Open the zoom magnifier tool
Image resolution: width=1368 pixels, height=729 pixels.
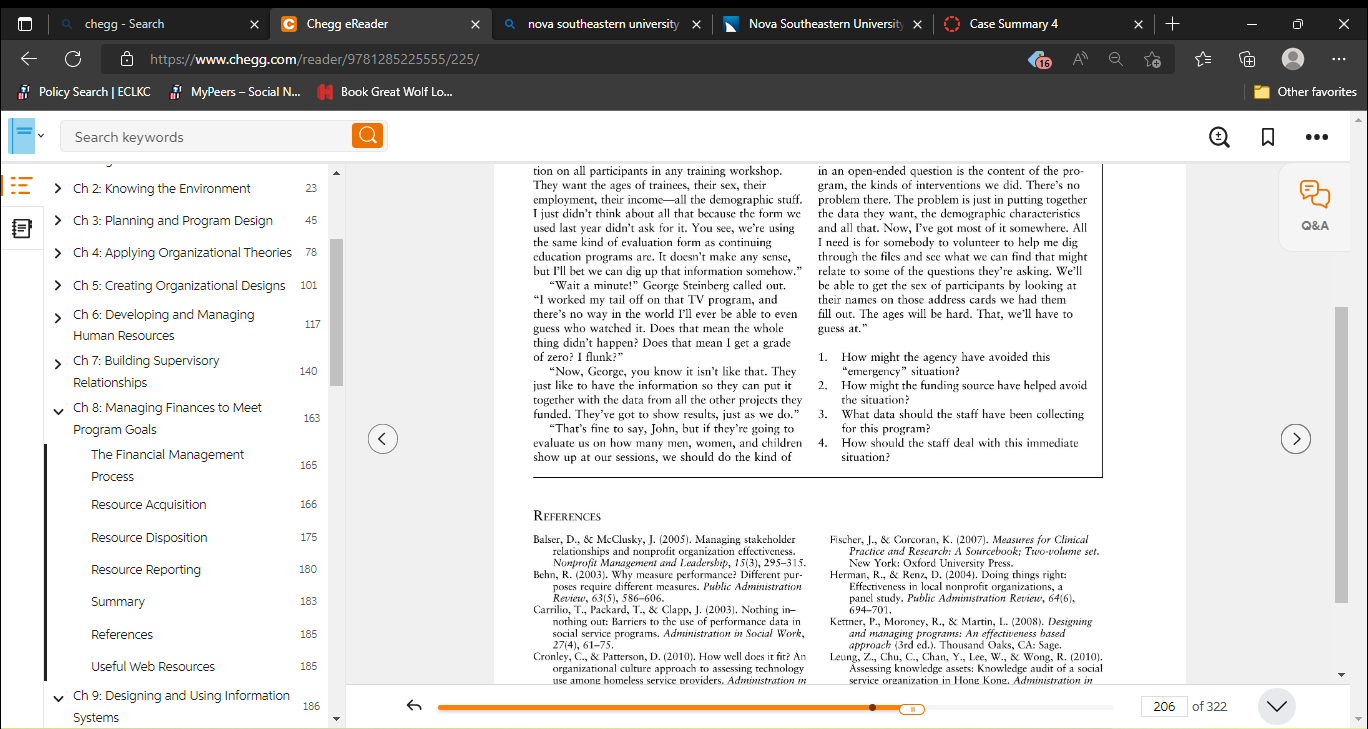pyautogui.click(x=1219, y=137)
